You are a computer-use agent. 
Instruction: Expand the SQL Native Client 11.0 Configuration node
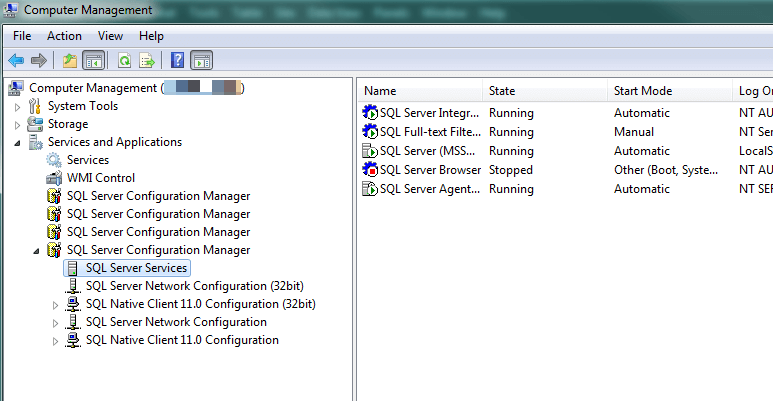click(x=55, y=341)
